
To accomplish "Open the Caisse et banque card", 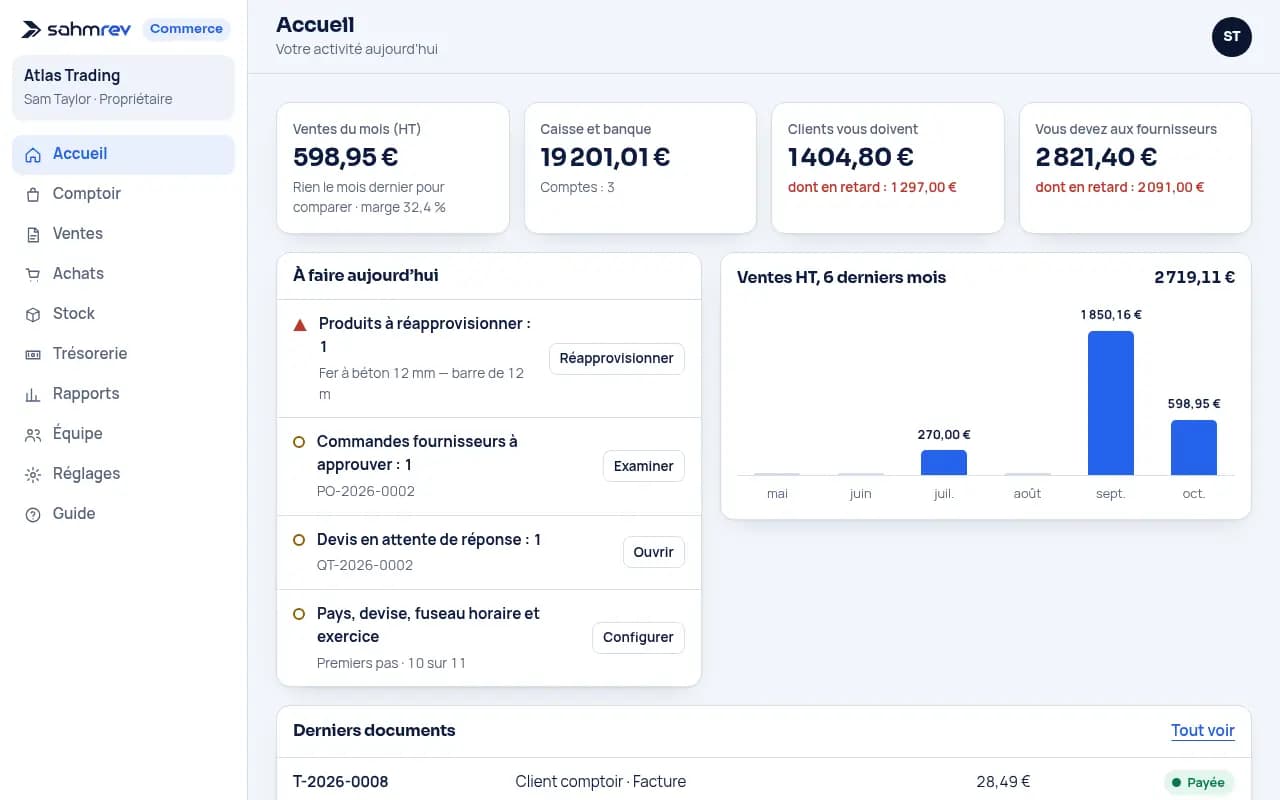I will tap(640, 168).
